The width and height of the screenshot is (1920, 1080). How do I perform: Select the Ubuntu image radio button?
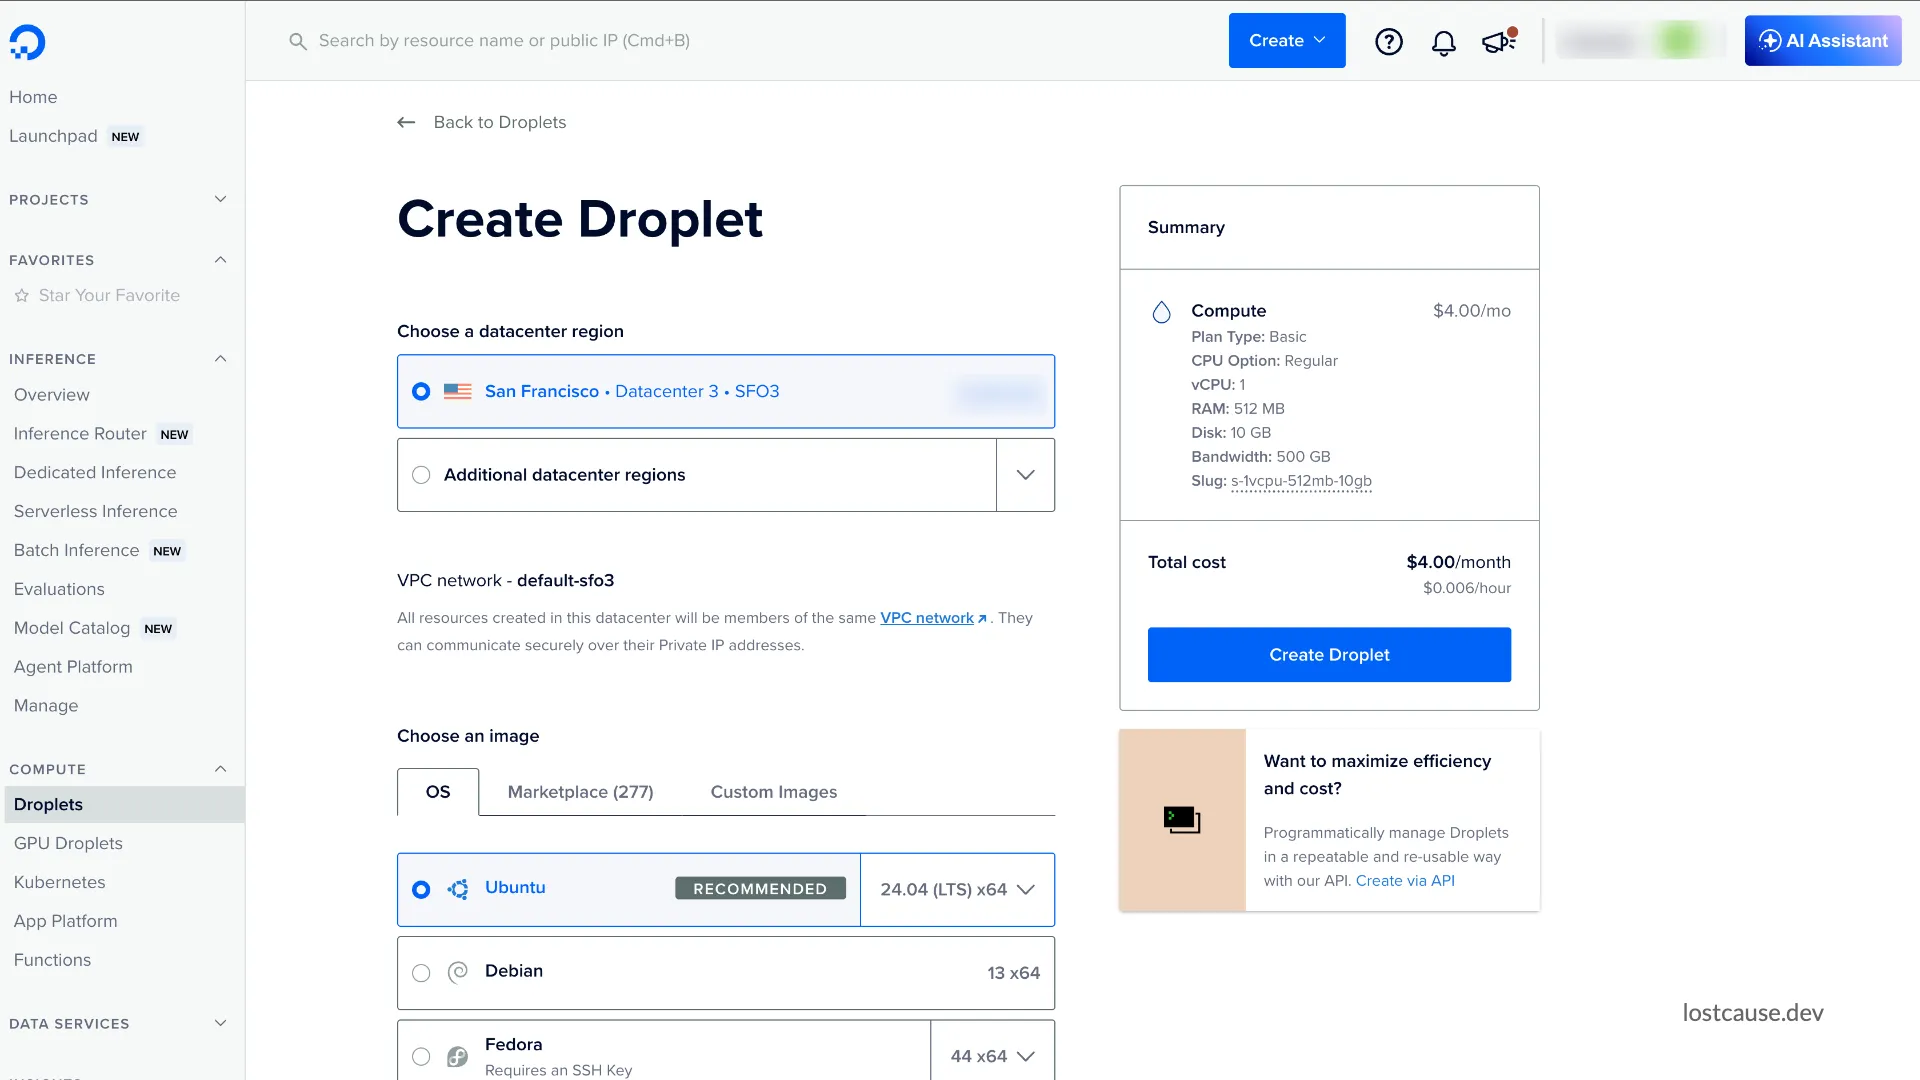tap(421, 889)
